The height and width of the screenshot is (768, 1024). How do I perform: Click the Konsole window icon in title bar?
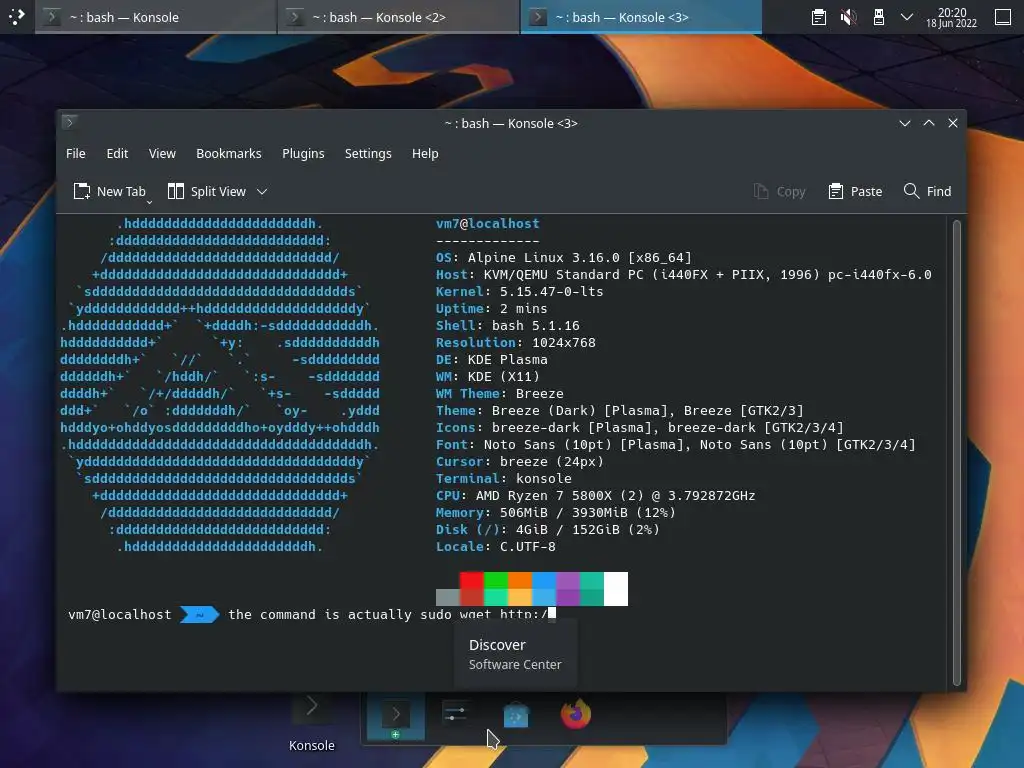pyautogui.click(x=70, y=122)
